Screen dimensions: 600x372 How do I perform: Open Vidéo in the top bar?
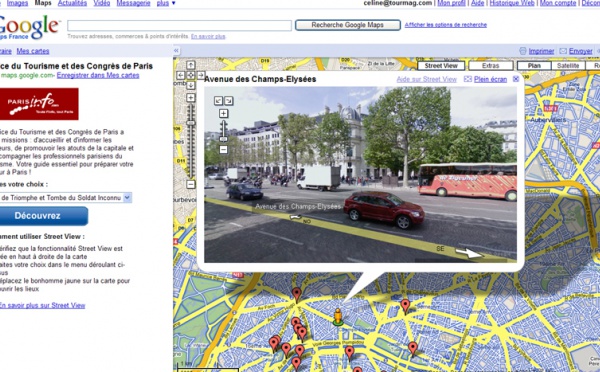pos(102,3)
